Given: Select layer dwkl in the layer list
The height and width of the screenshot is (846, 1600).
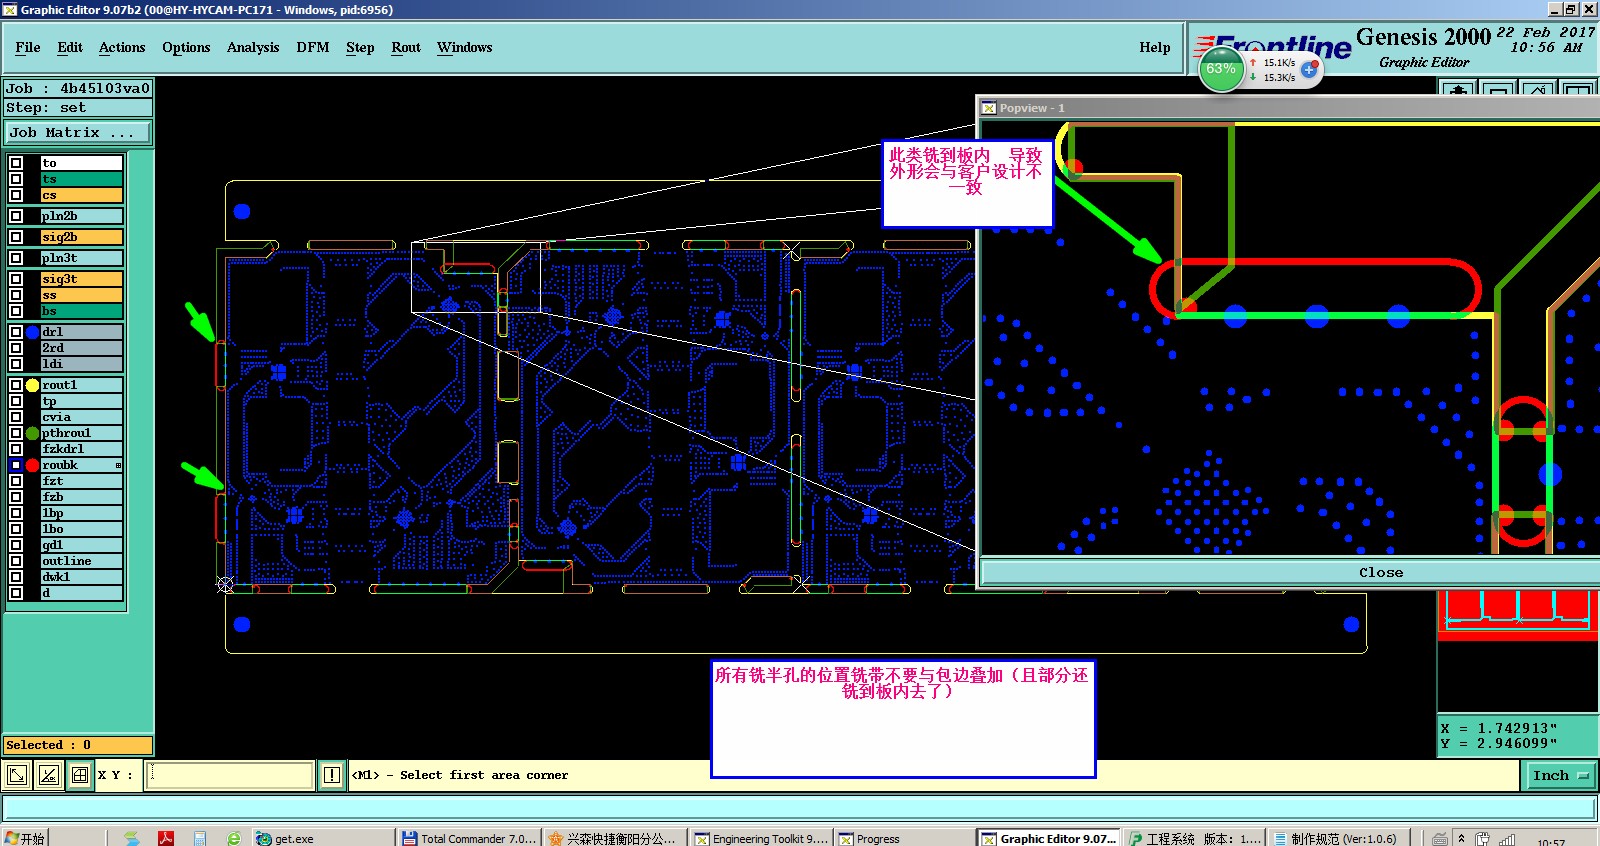Looking at the screenshot, I should click(81, 577).
